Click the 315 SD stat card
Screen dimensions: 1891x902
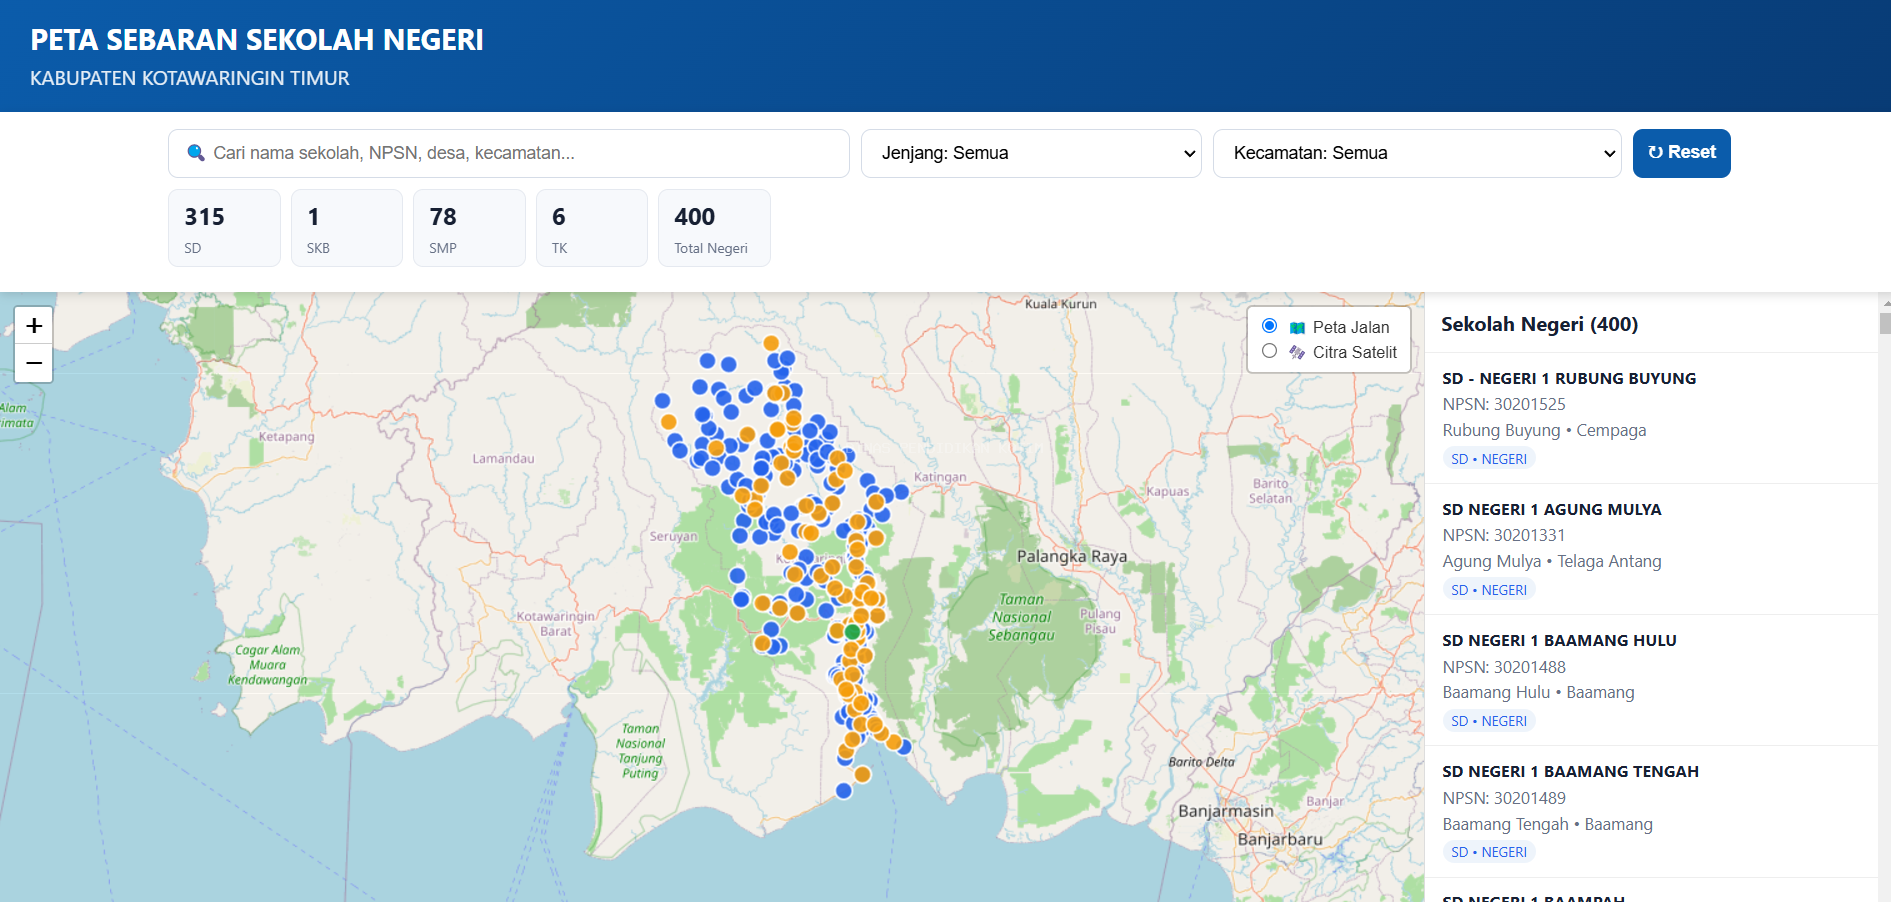tap(224, 228)
